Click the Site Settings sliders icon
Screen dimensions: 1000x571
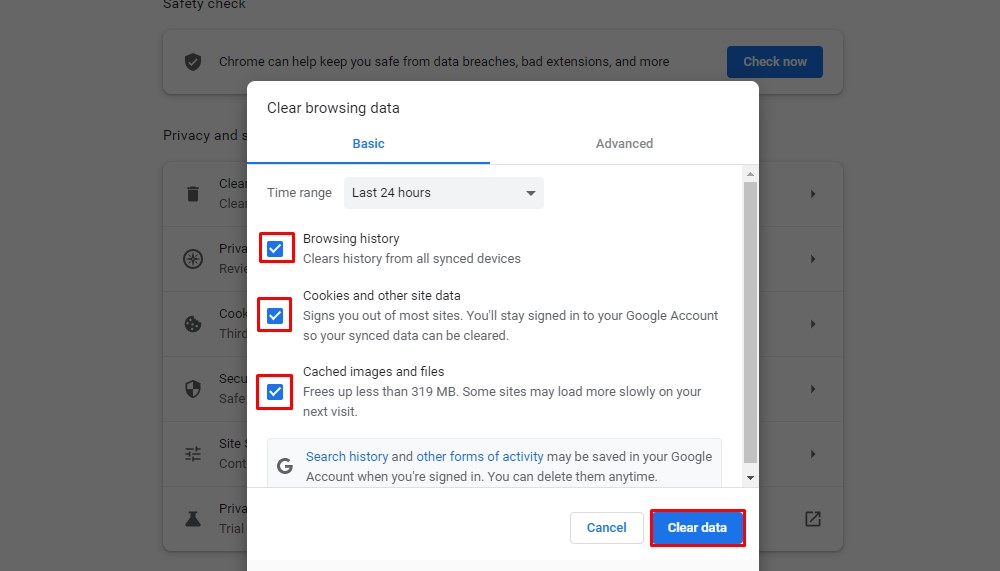193,454
